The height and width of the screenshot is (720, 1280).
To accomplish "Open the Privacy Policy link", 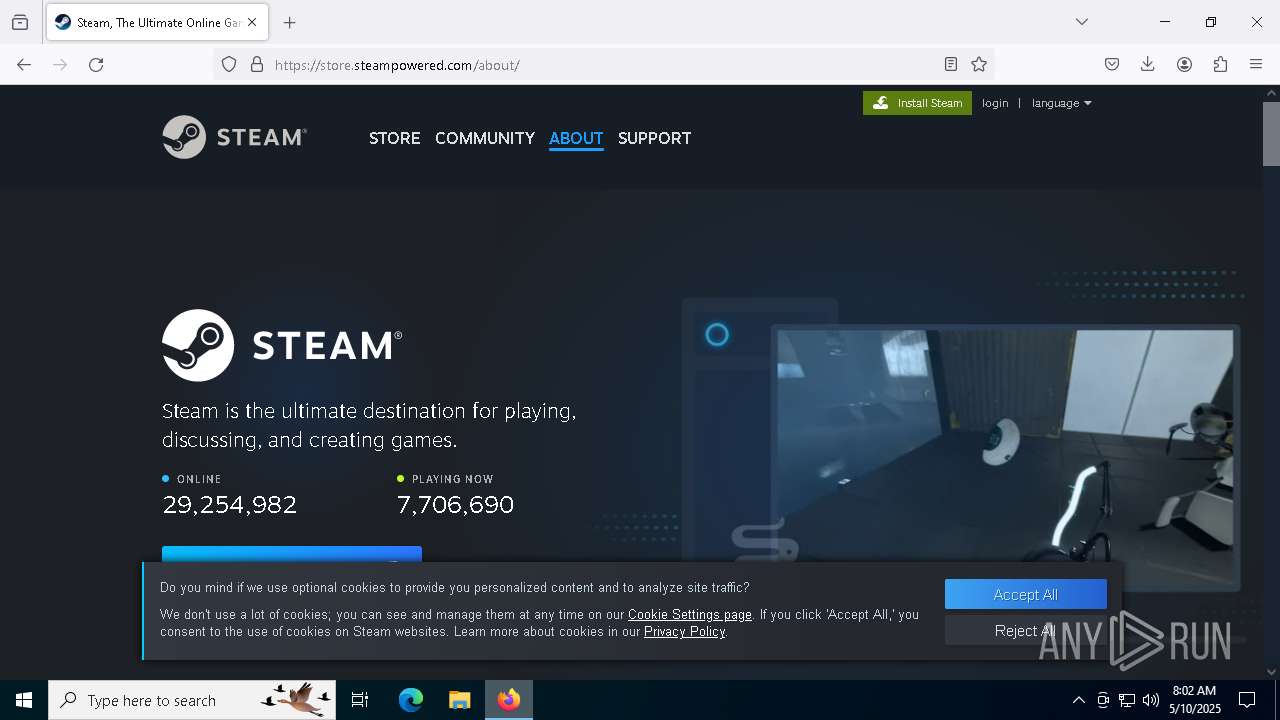I will [685, 631].
